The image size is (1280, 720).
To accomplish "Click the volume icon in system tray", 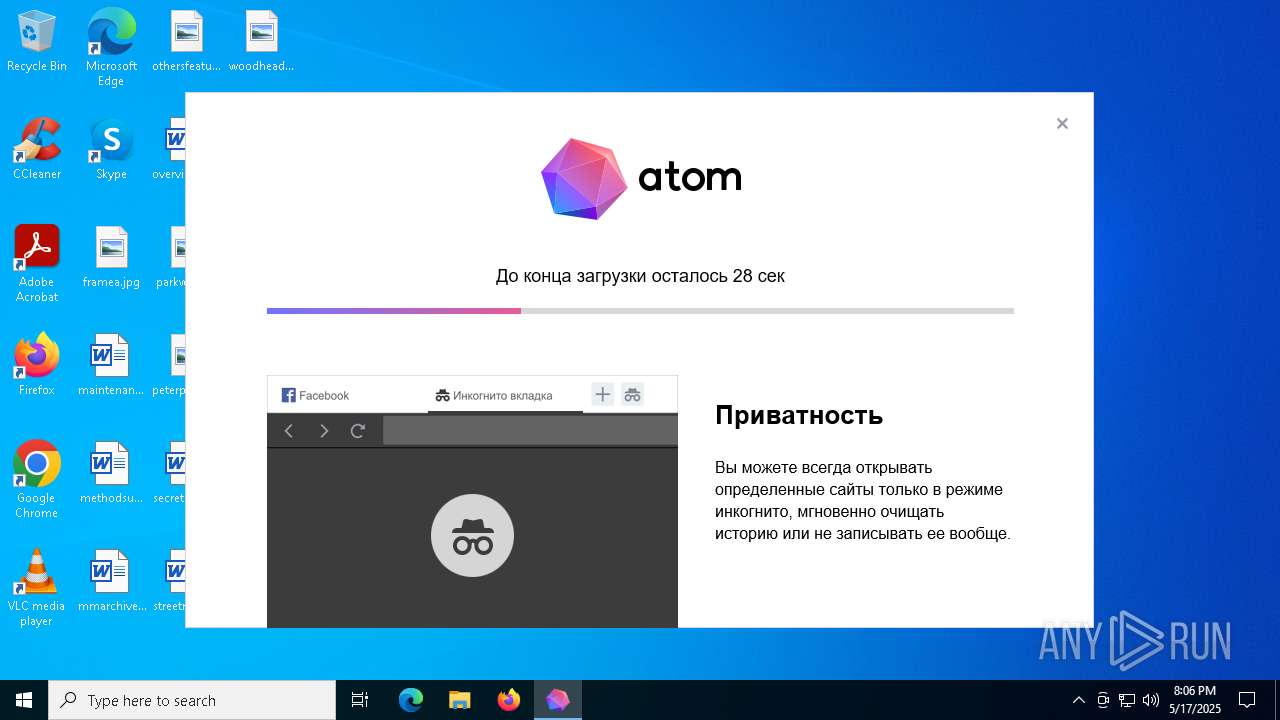I will [1151, 700].
